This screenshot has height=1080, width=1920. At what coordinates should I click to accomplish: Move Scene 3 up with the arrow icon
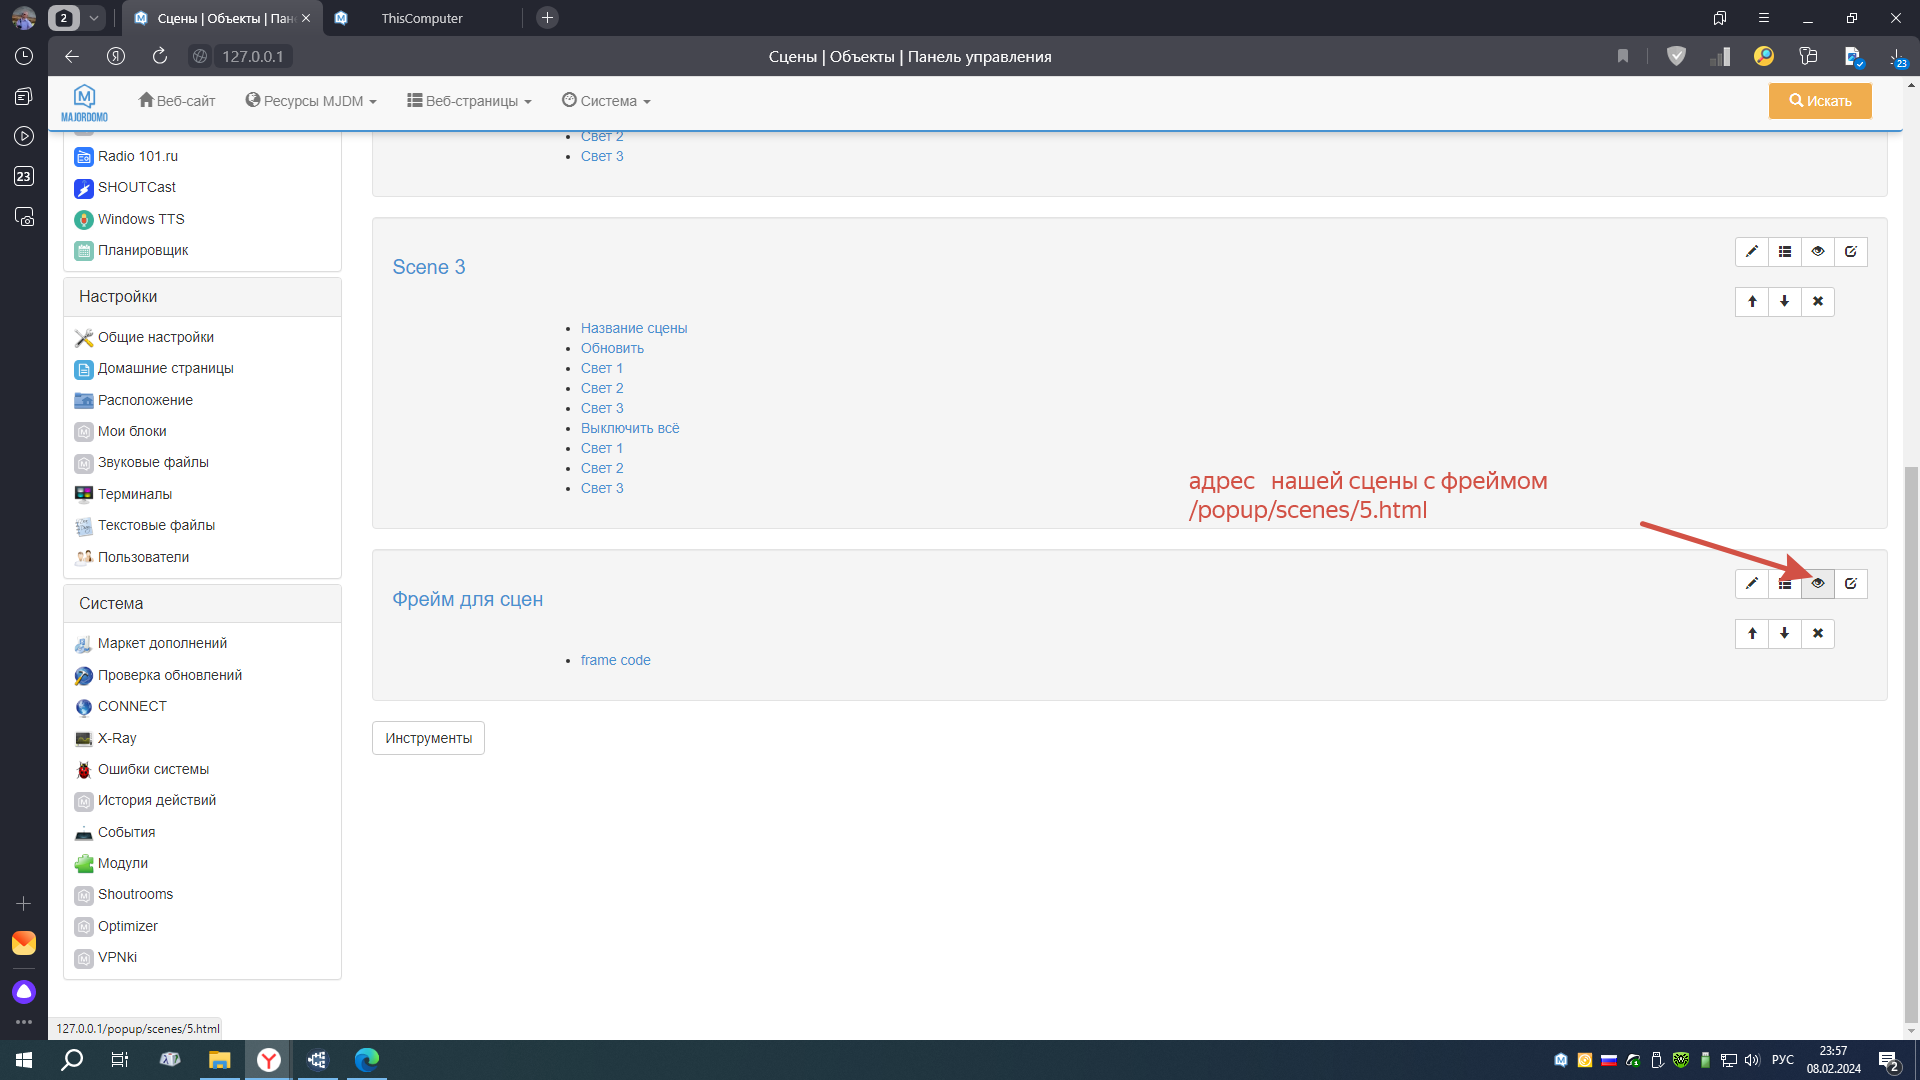(1752, 302)
